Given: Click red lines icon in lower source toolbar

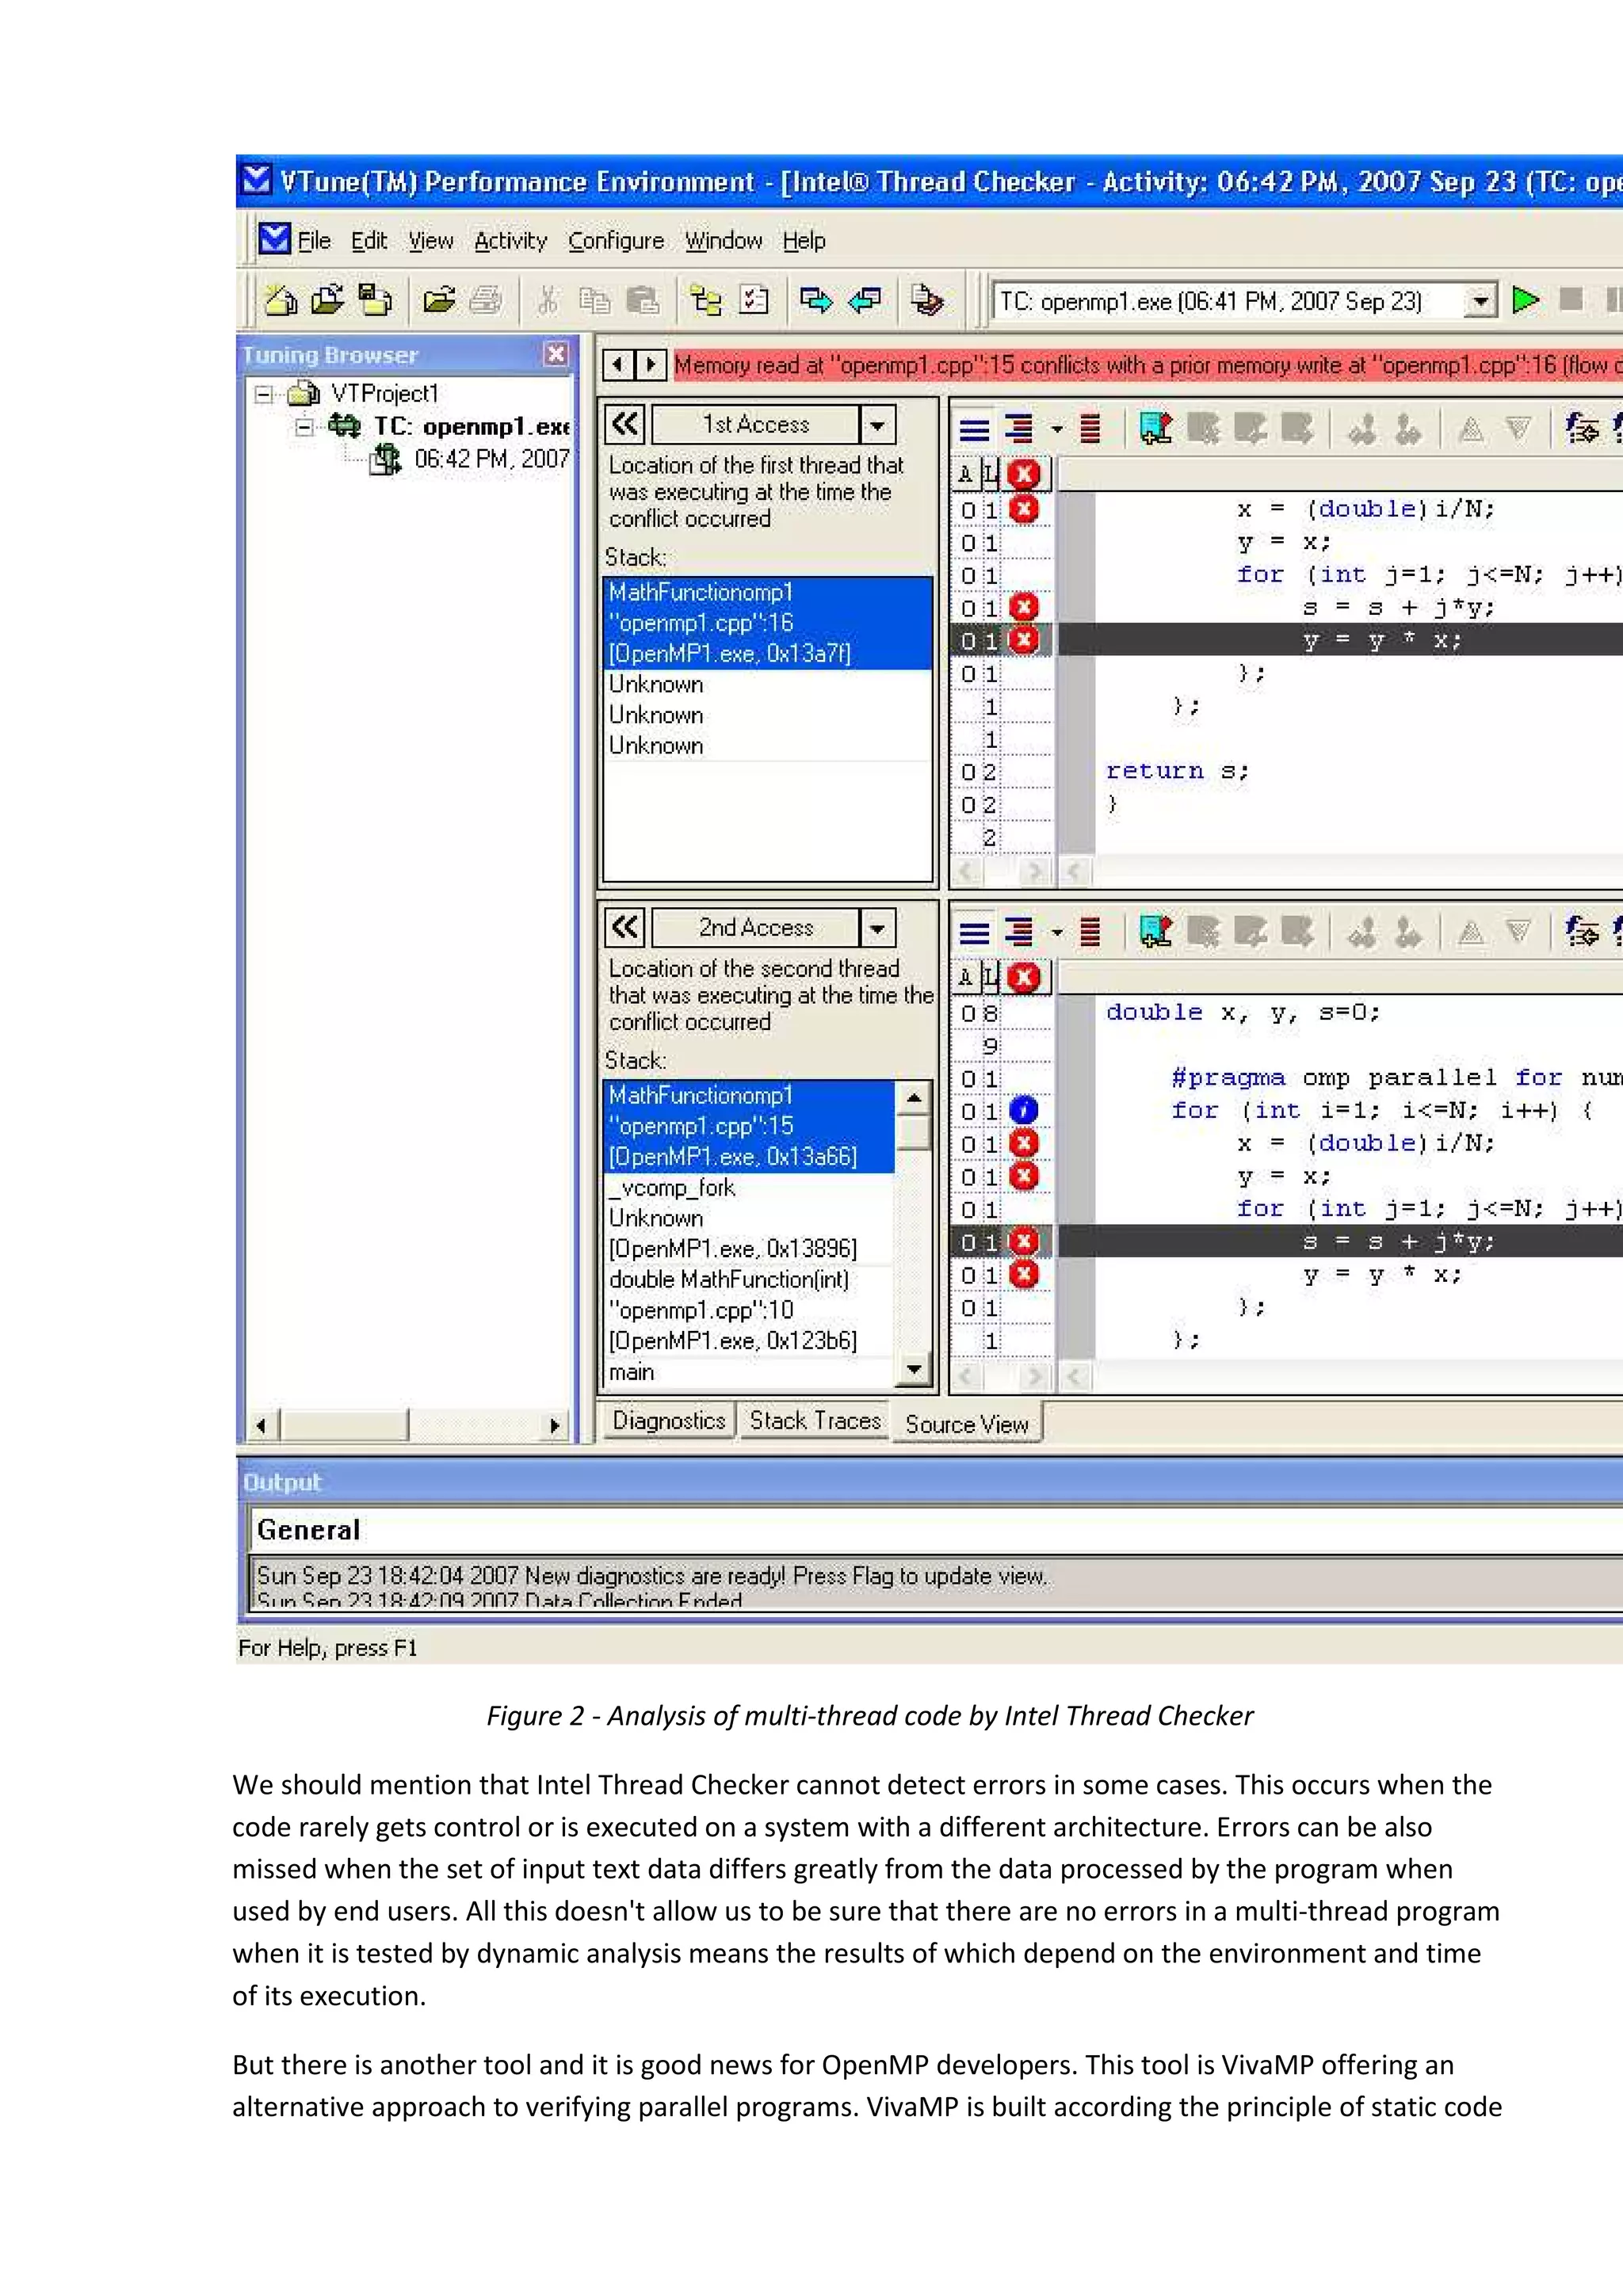Looking at the screenshot, I should point(1090,933).
